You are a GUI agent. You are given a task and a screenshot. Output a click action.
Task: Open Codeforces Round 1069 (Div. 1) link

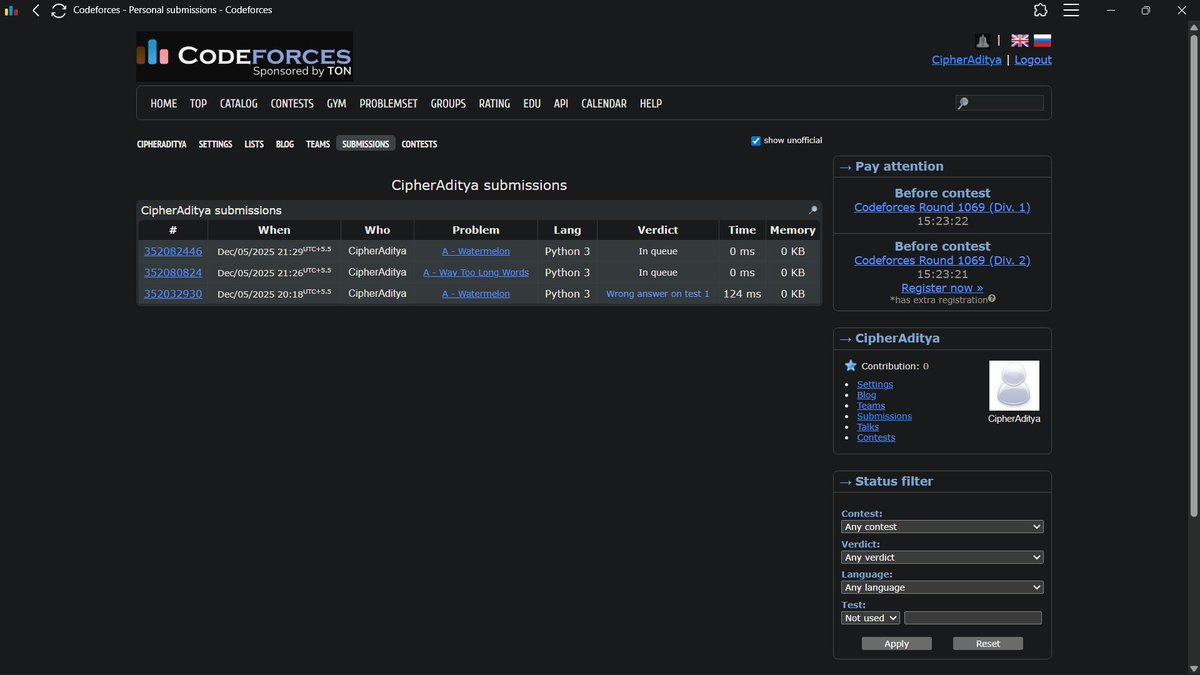942,208
